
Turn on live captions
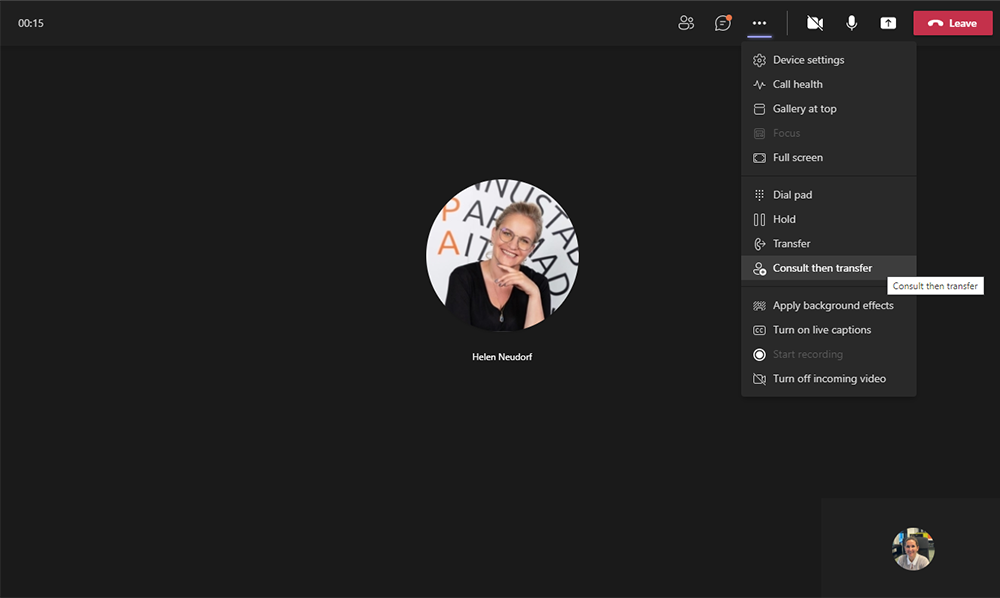pyautogui.click(x=821, y=330)
